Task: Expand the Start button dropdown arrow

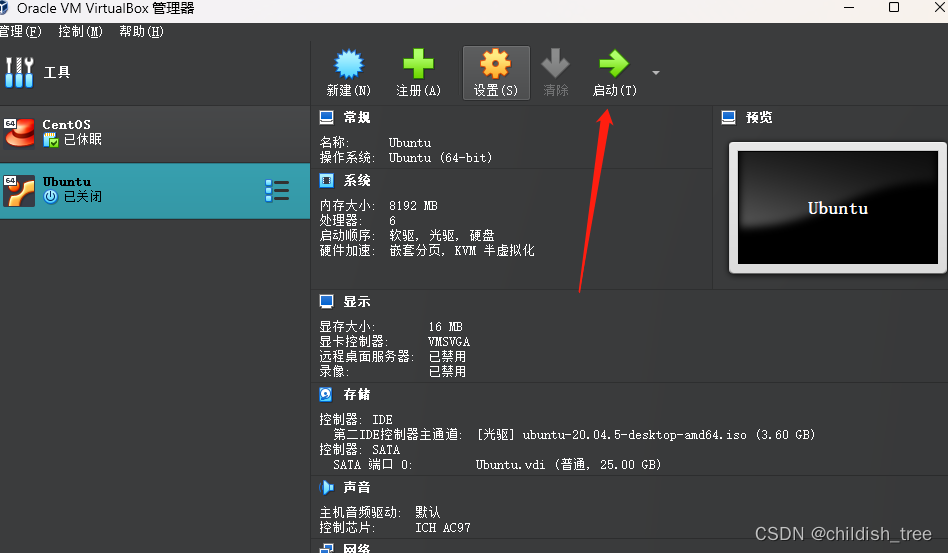Action: 656,73
